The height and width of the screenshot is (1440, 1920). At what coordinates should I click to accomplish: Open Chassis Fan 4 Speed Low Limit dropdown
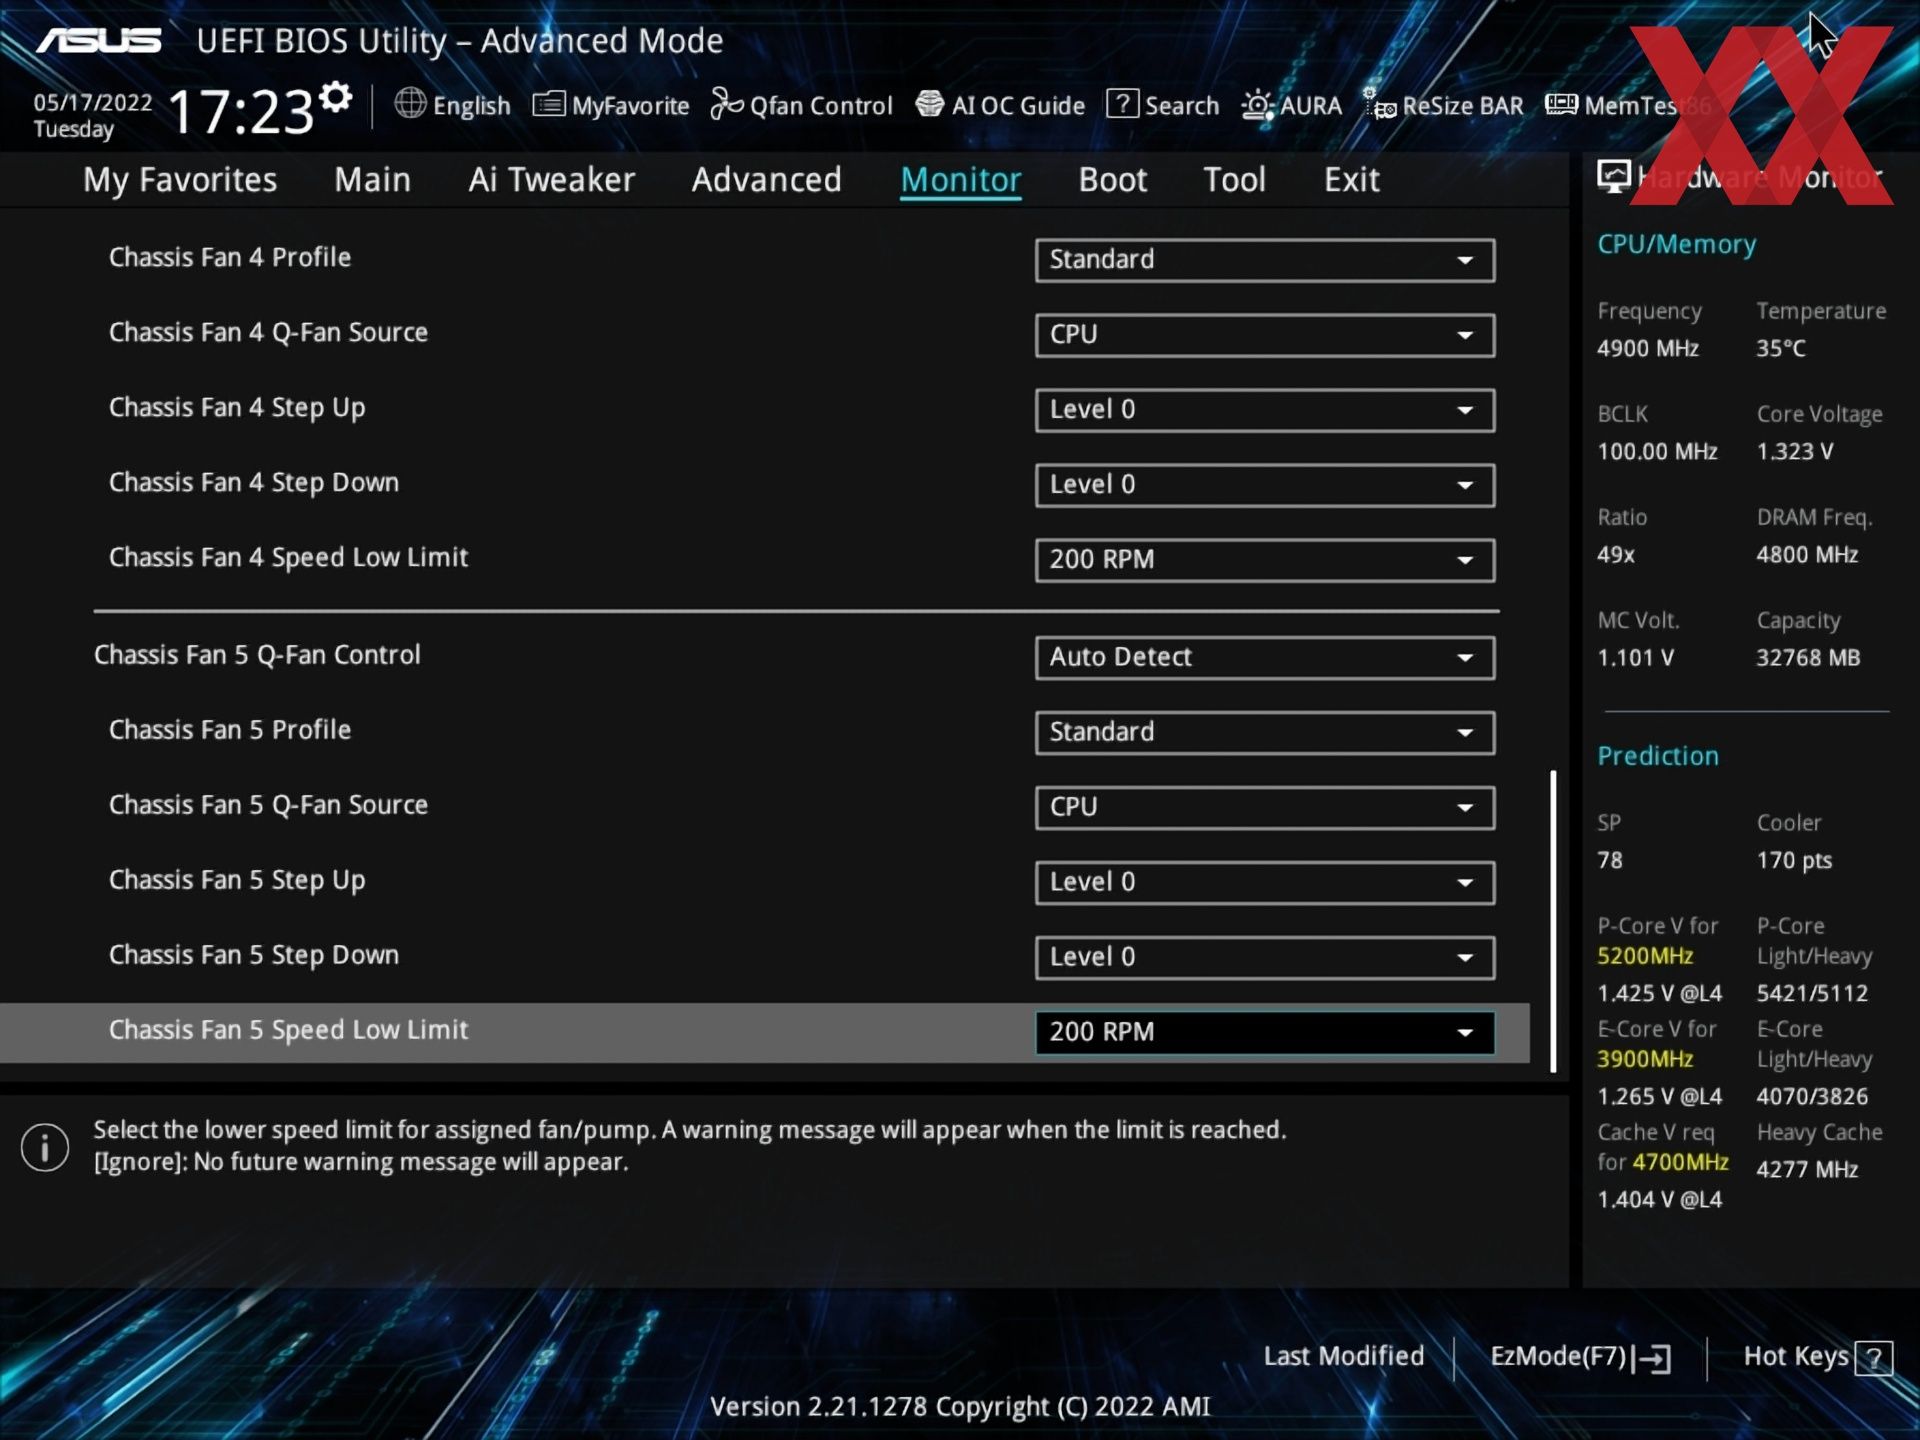tap(1265, 560)
